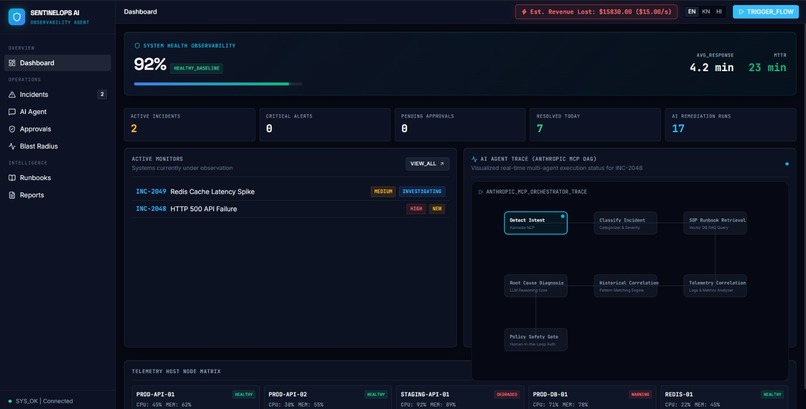Select the Telemetry Correlation node
Image resolution: width=806 pixels, height=409 pixels.
715,286
